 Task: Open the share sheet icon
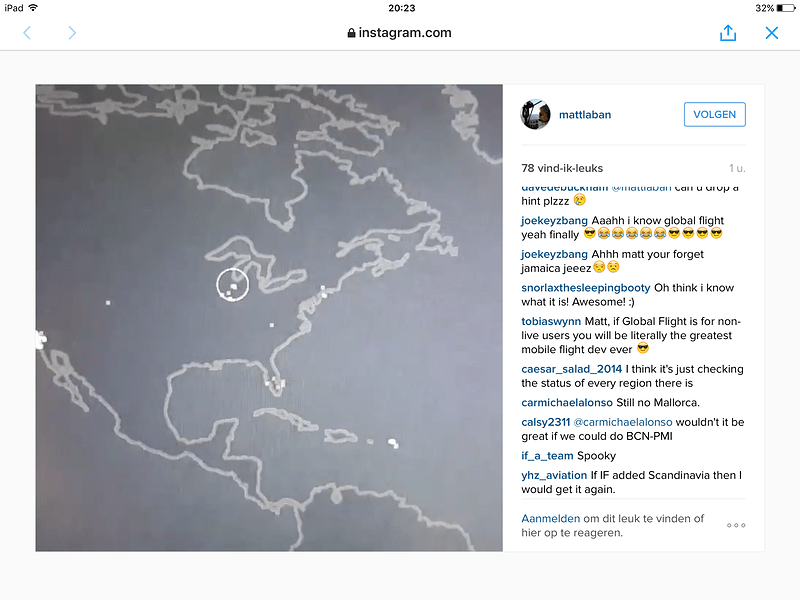coord(728,33)
